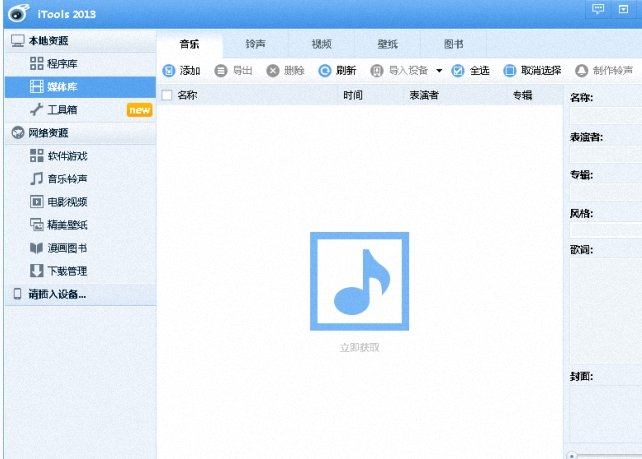The width and height of the screenshot is (642, 459).
Task: Click the 表演者 input field in details panel
Action: point(606,155)
